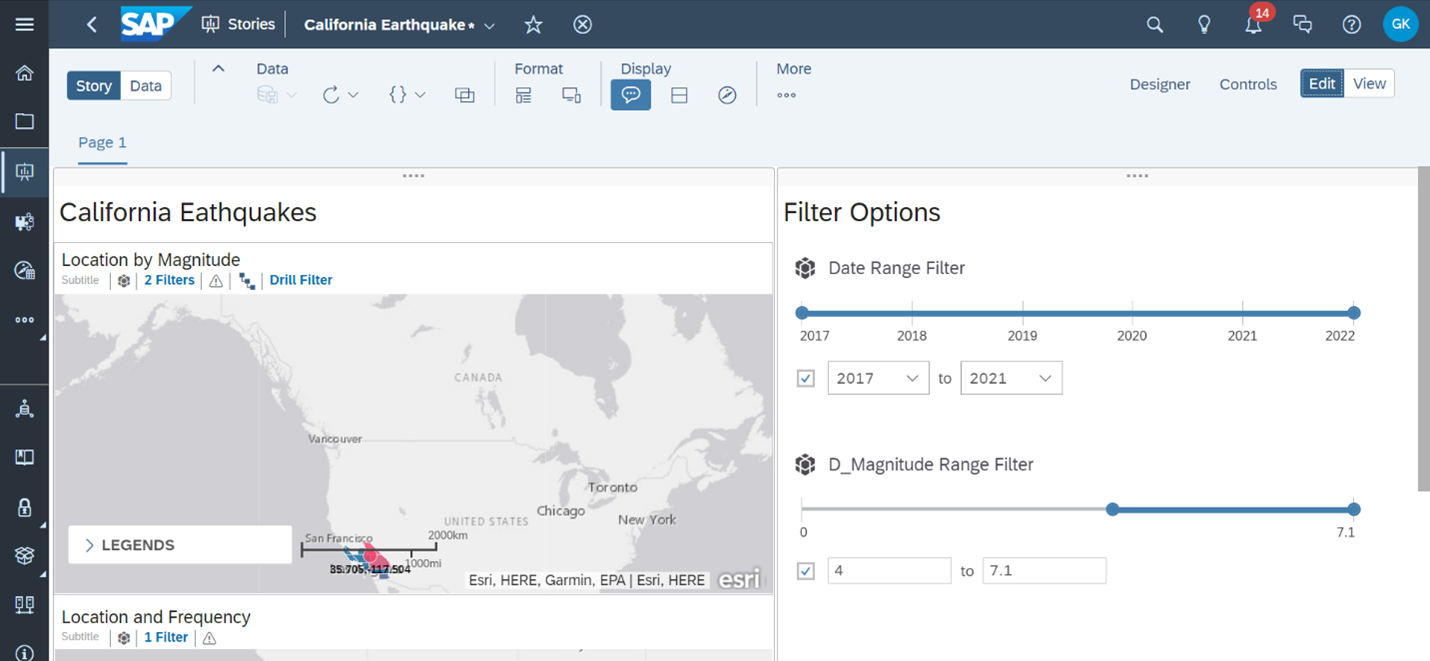Click the magnitude slider lower handle
This screenshot has height=661, width=1430.
point(1112,509)
